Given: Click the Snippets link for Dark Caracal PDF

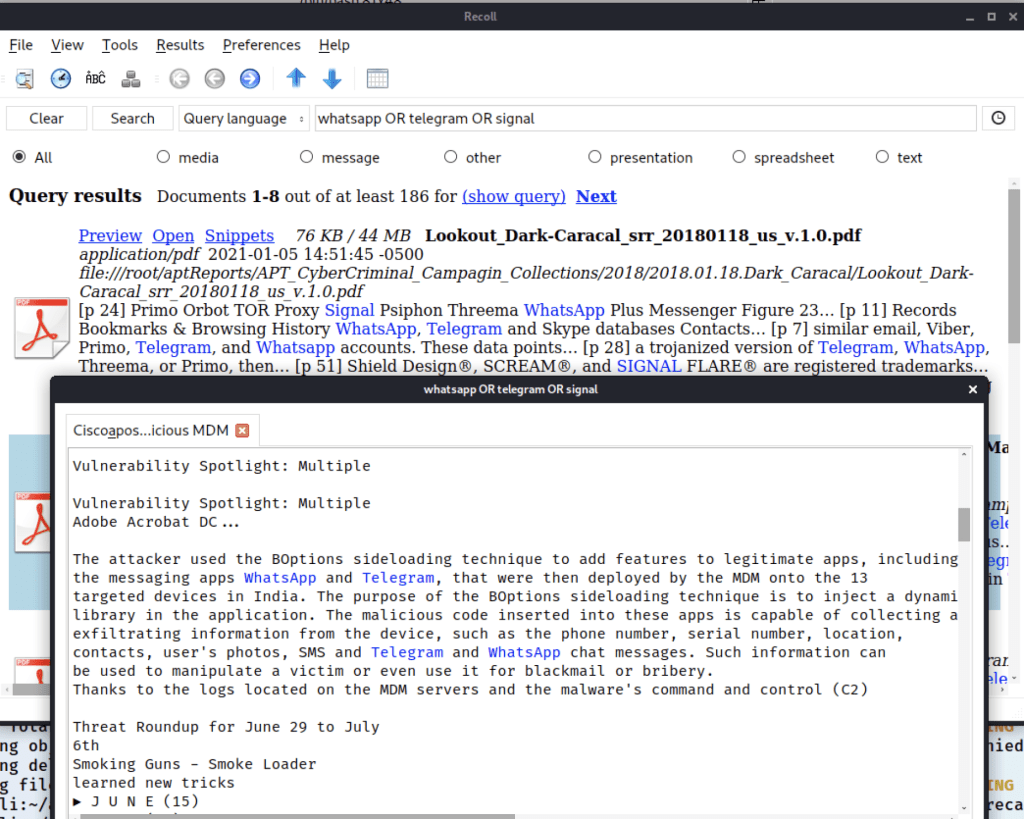Looking at the screenshot, I should (x=239, y=236).
